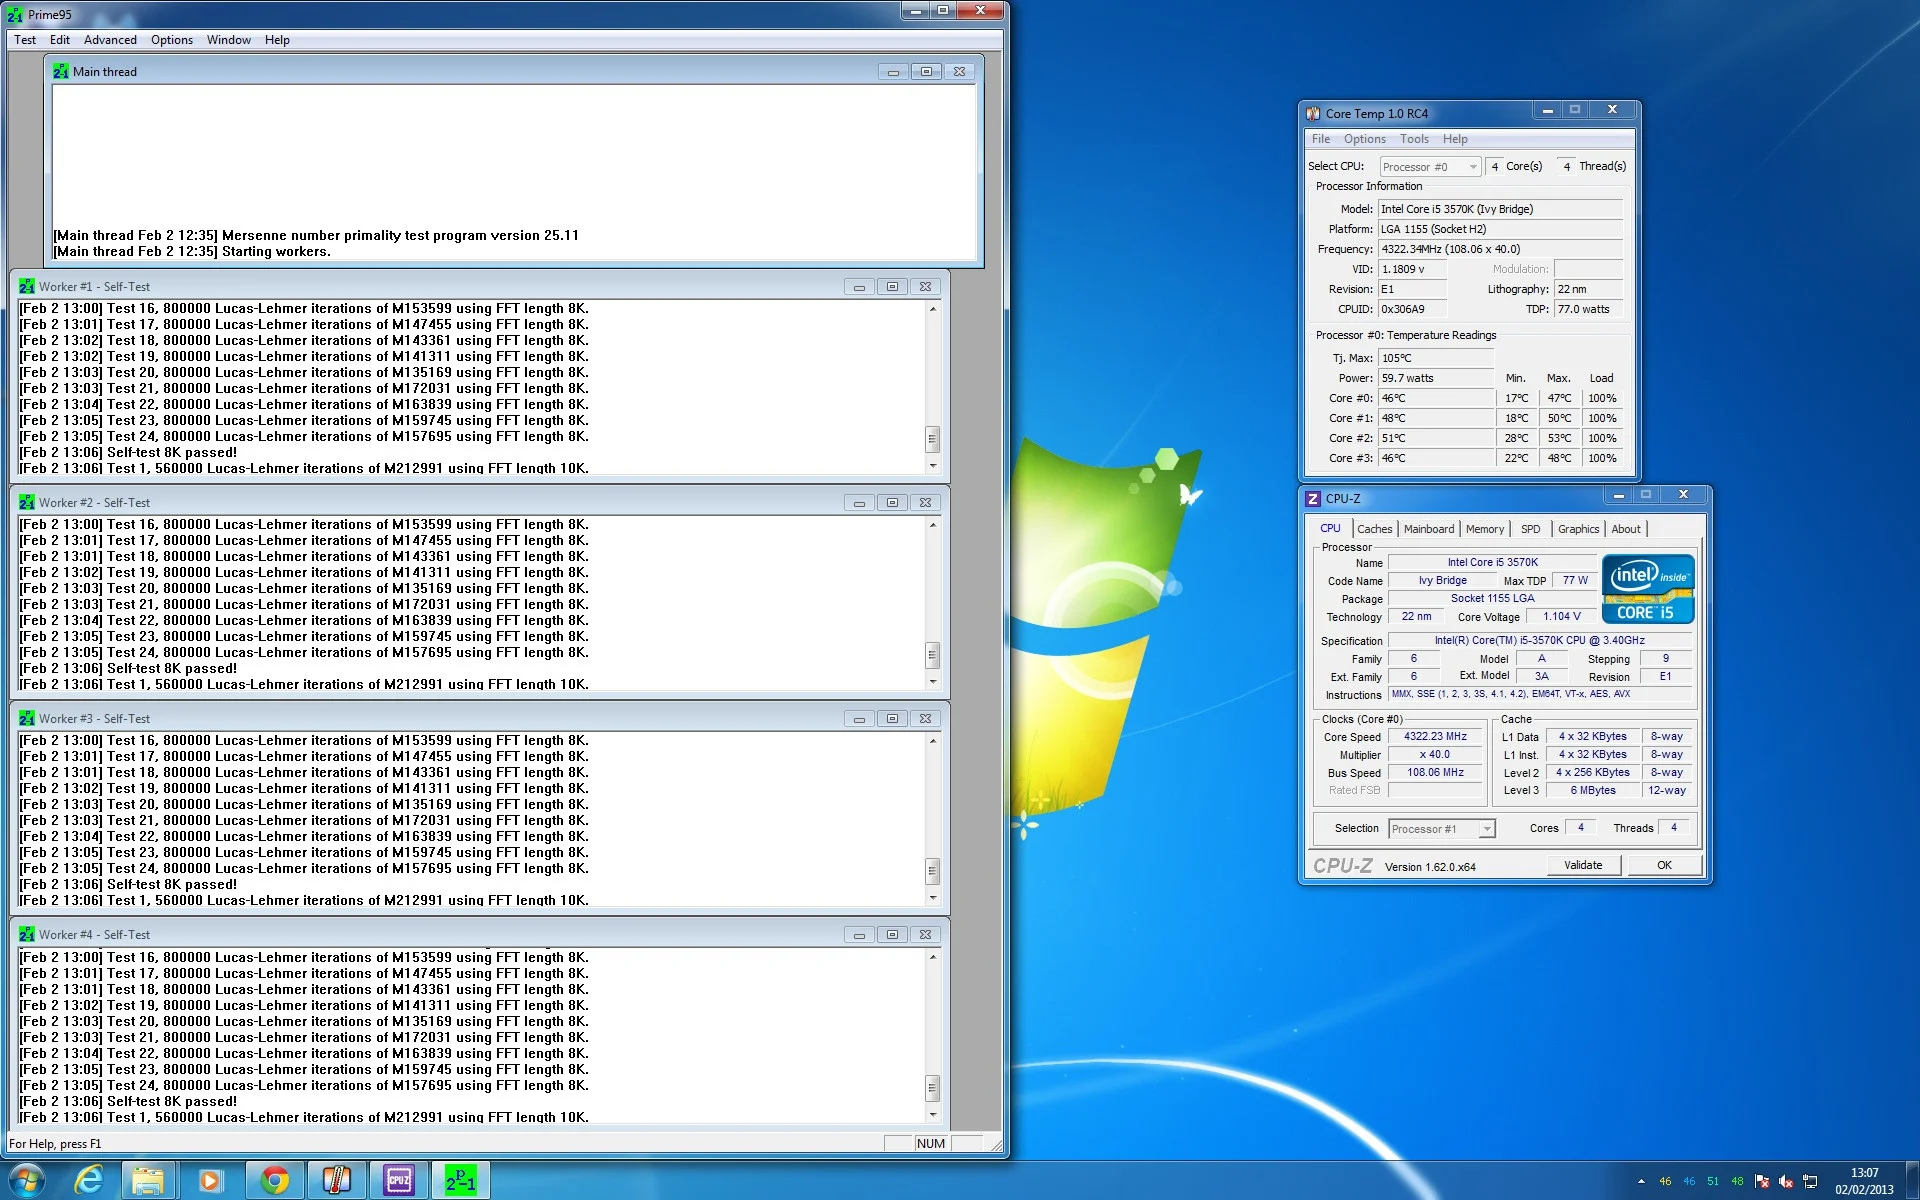Show hidden tray icons arrow

[1641, 1181]
